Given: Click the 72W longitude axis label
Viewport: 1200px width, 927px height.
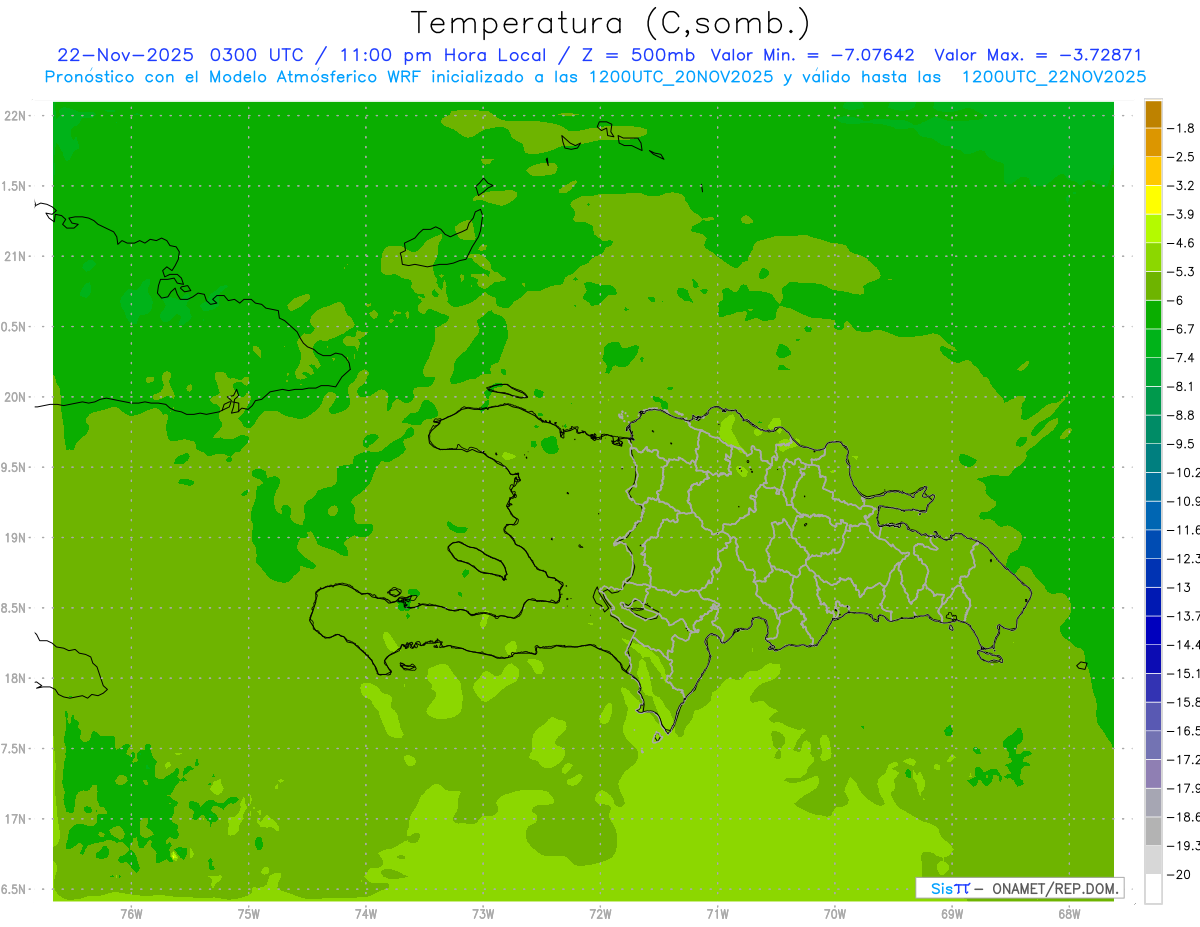Looking at the screenshot, I should pos(600,913).
